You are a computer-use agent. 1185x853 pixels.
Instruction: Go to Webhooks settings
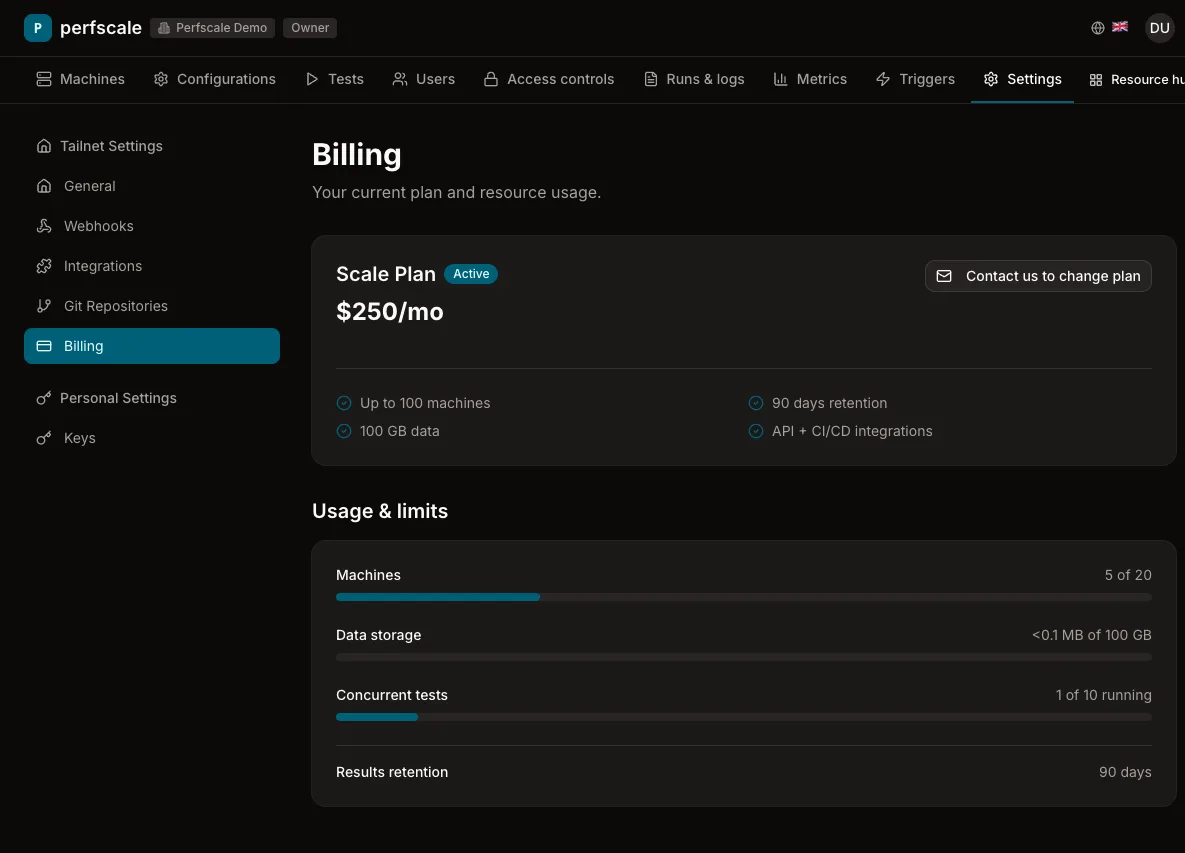[152, 226]
